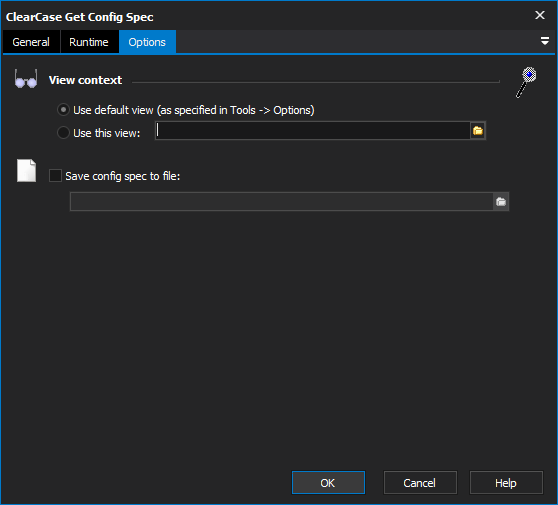Click the OK button
This screenshot has height=505, width=558.
pos(328,483)
